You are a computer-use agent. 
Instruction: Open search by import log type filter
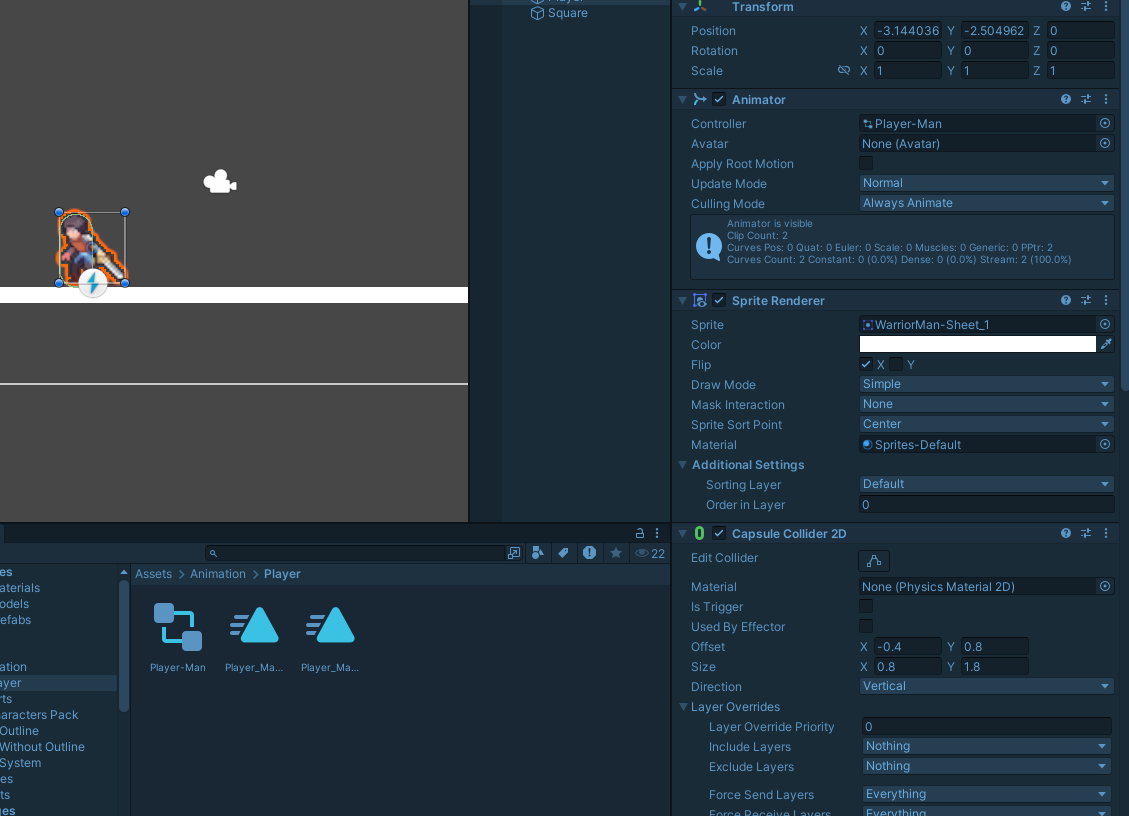pos(590,553)
